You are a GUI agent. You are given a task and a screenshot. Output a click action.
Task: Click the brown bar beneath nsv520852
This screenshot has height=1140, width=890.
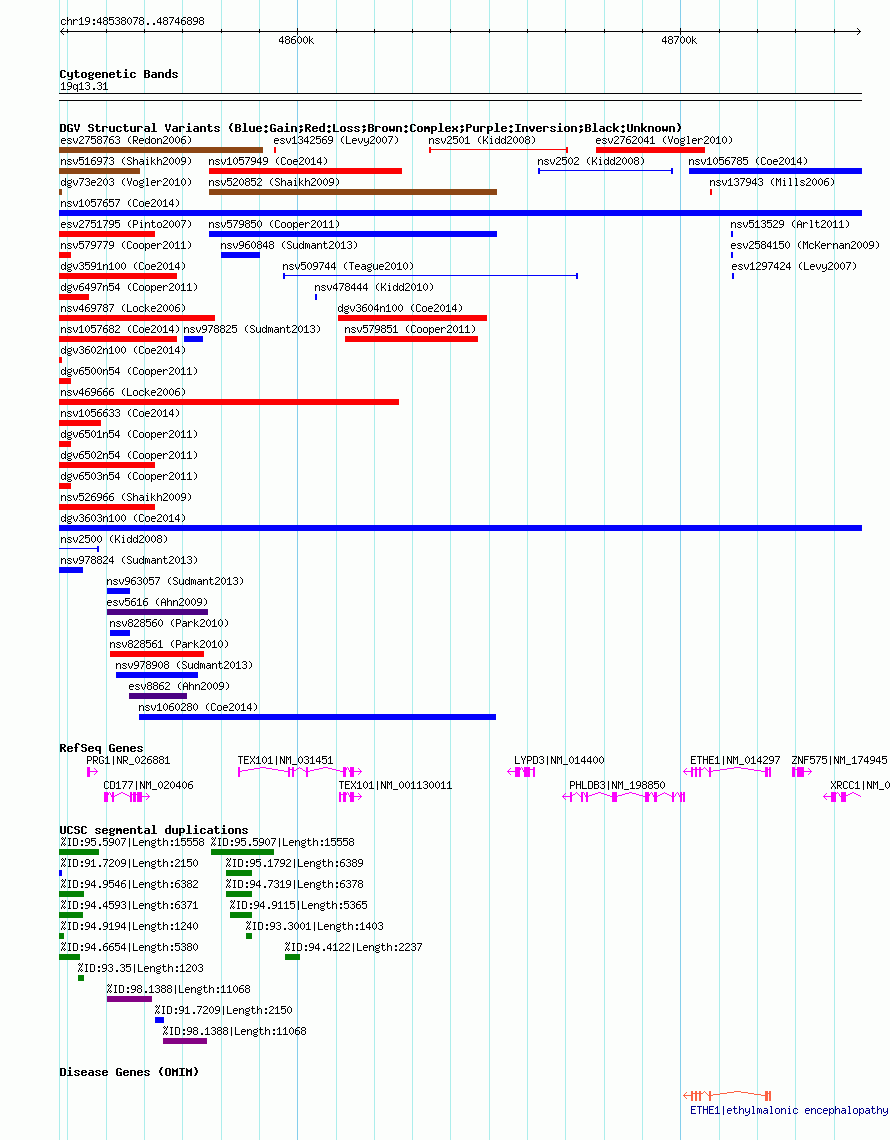click(x=353, y=193)
